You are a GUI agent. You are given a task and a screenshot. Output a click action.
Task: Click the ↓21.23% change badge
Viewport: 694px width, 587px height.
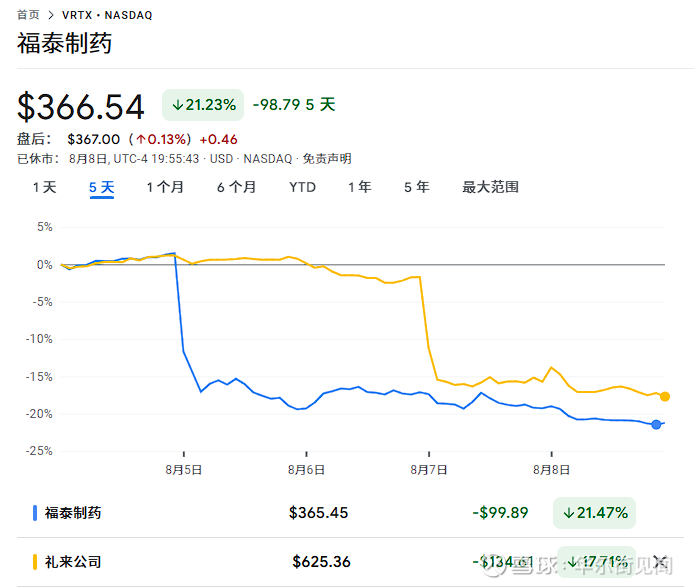tap(203, 105)
